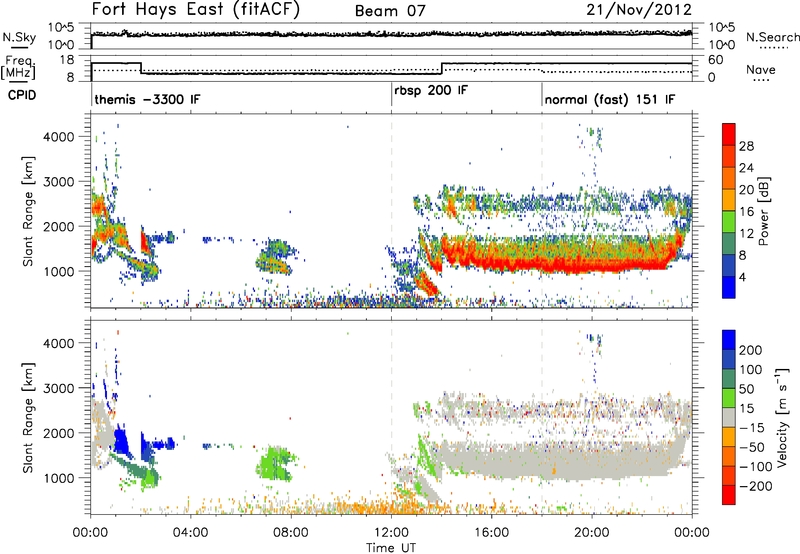Click the 'Freq. [MHz]' axis label
The height and width of the screenshot is (554, 800).
coord(18,68)
